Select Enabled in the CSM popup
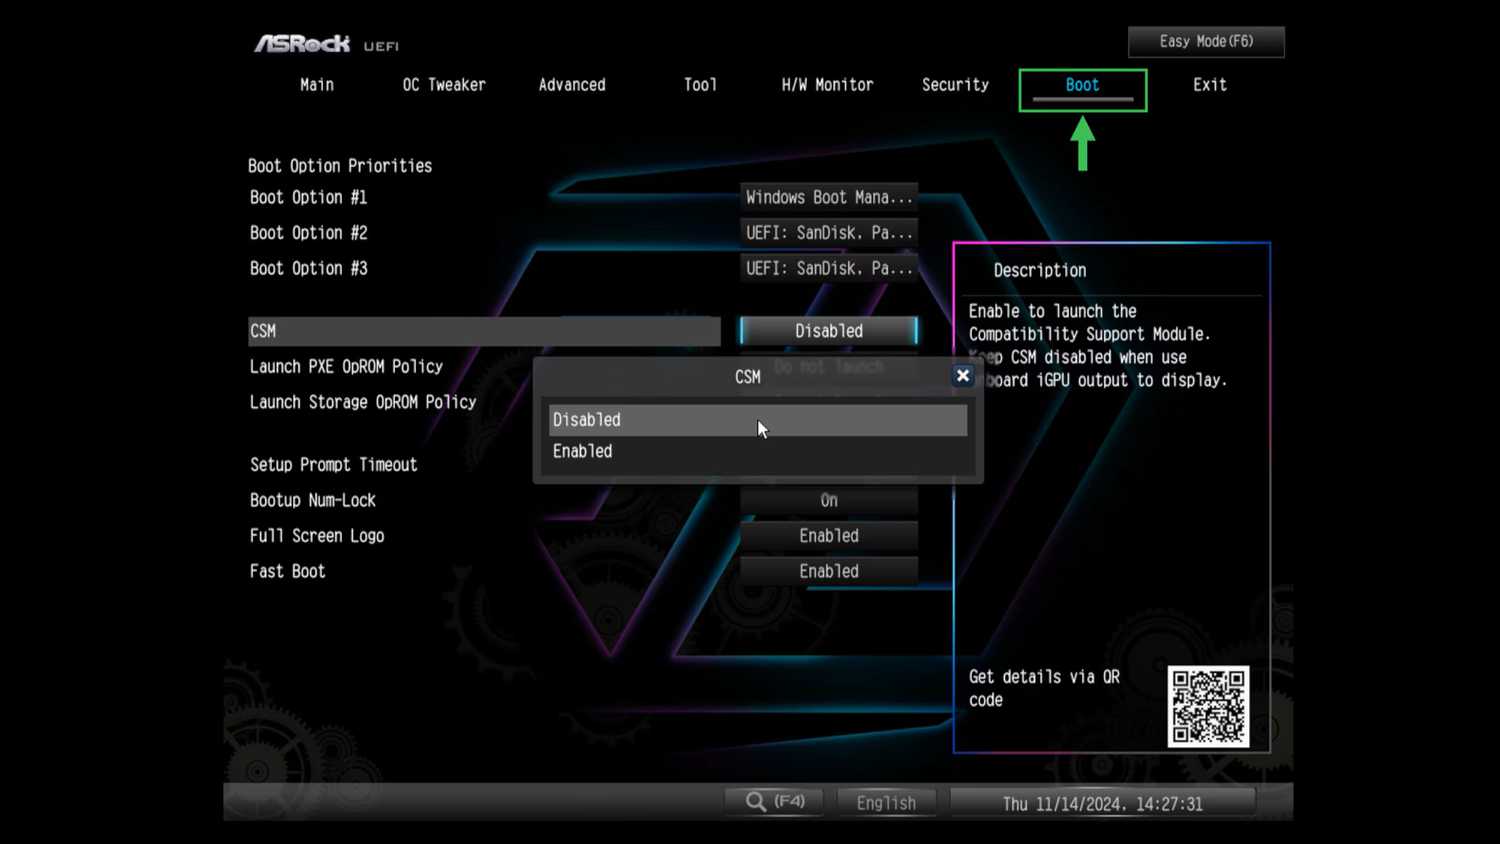The image size is (1500, 844). click(x=758, y=451)
